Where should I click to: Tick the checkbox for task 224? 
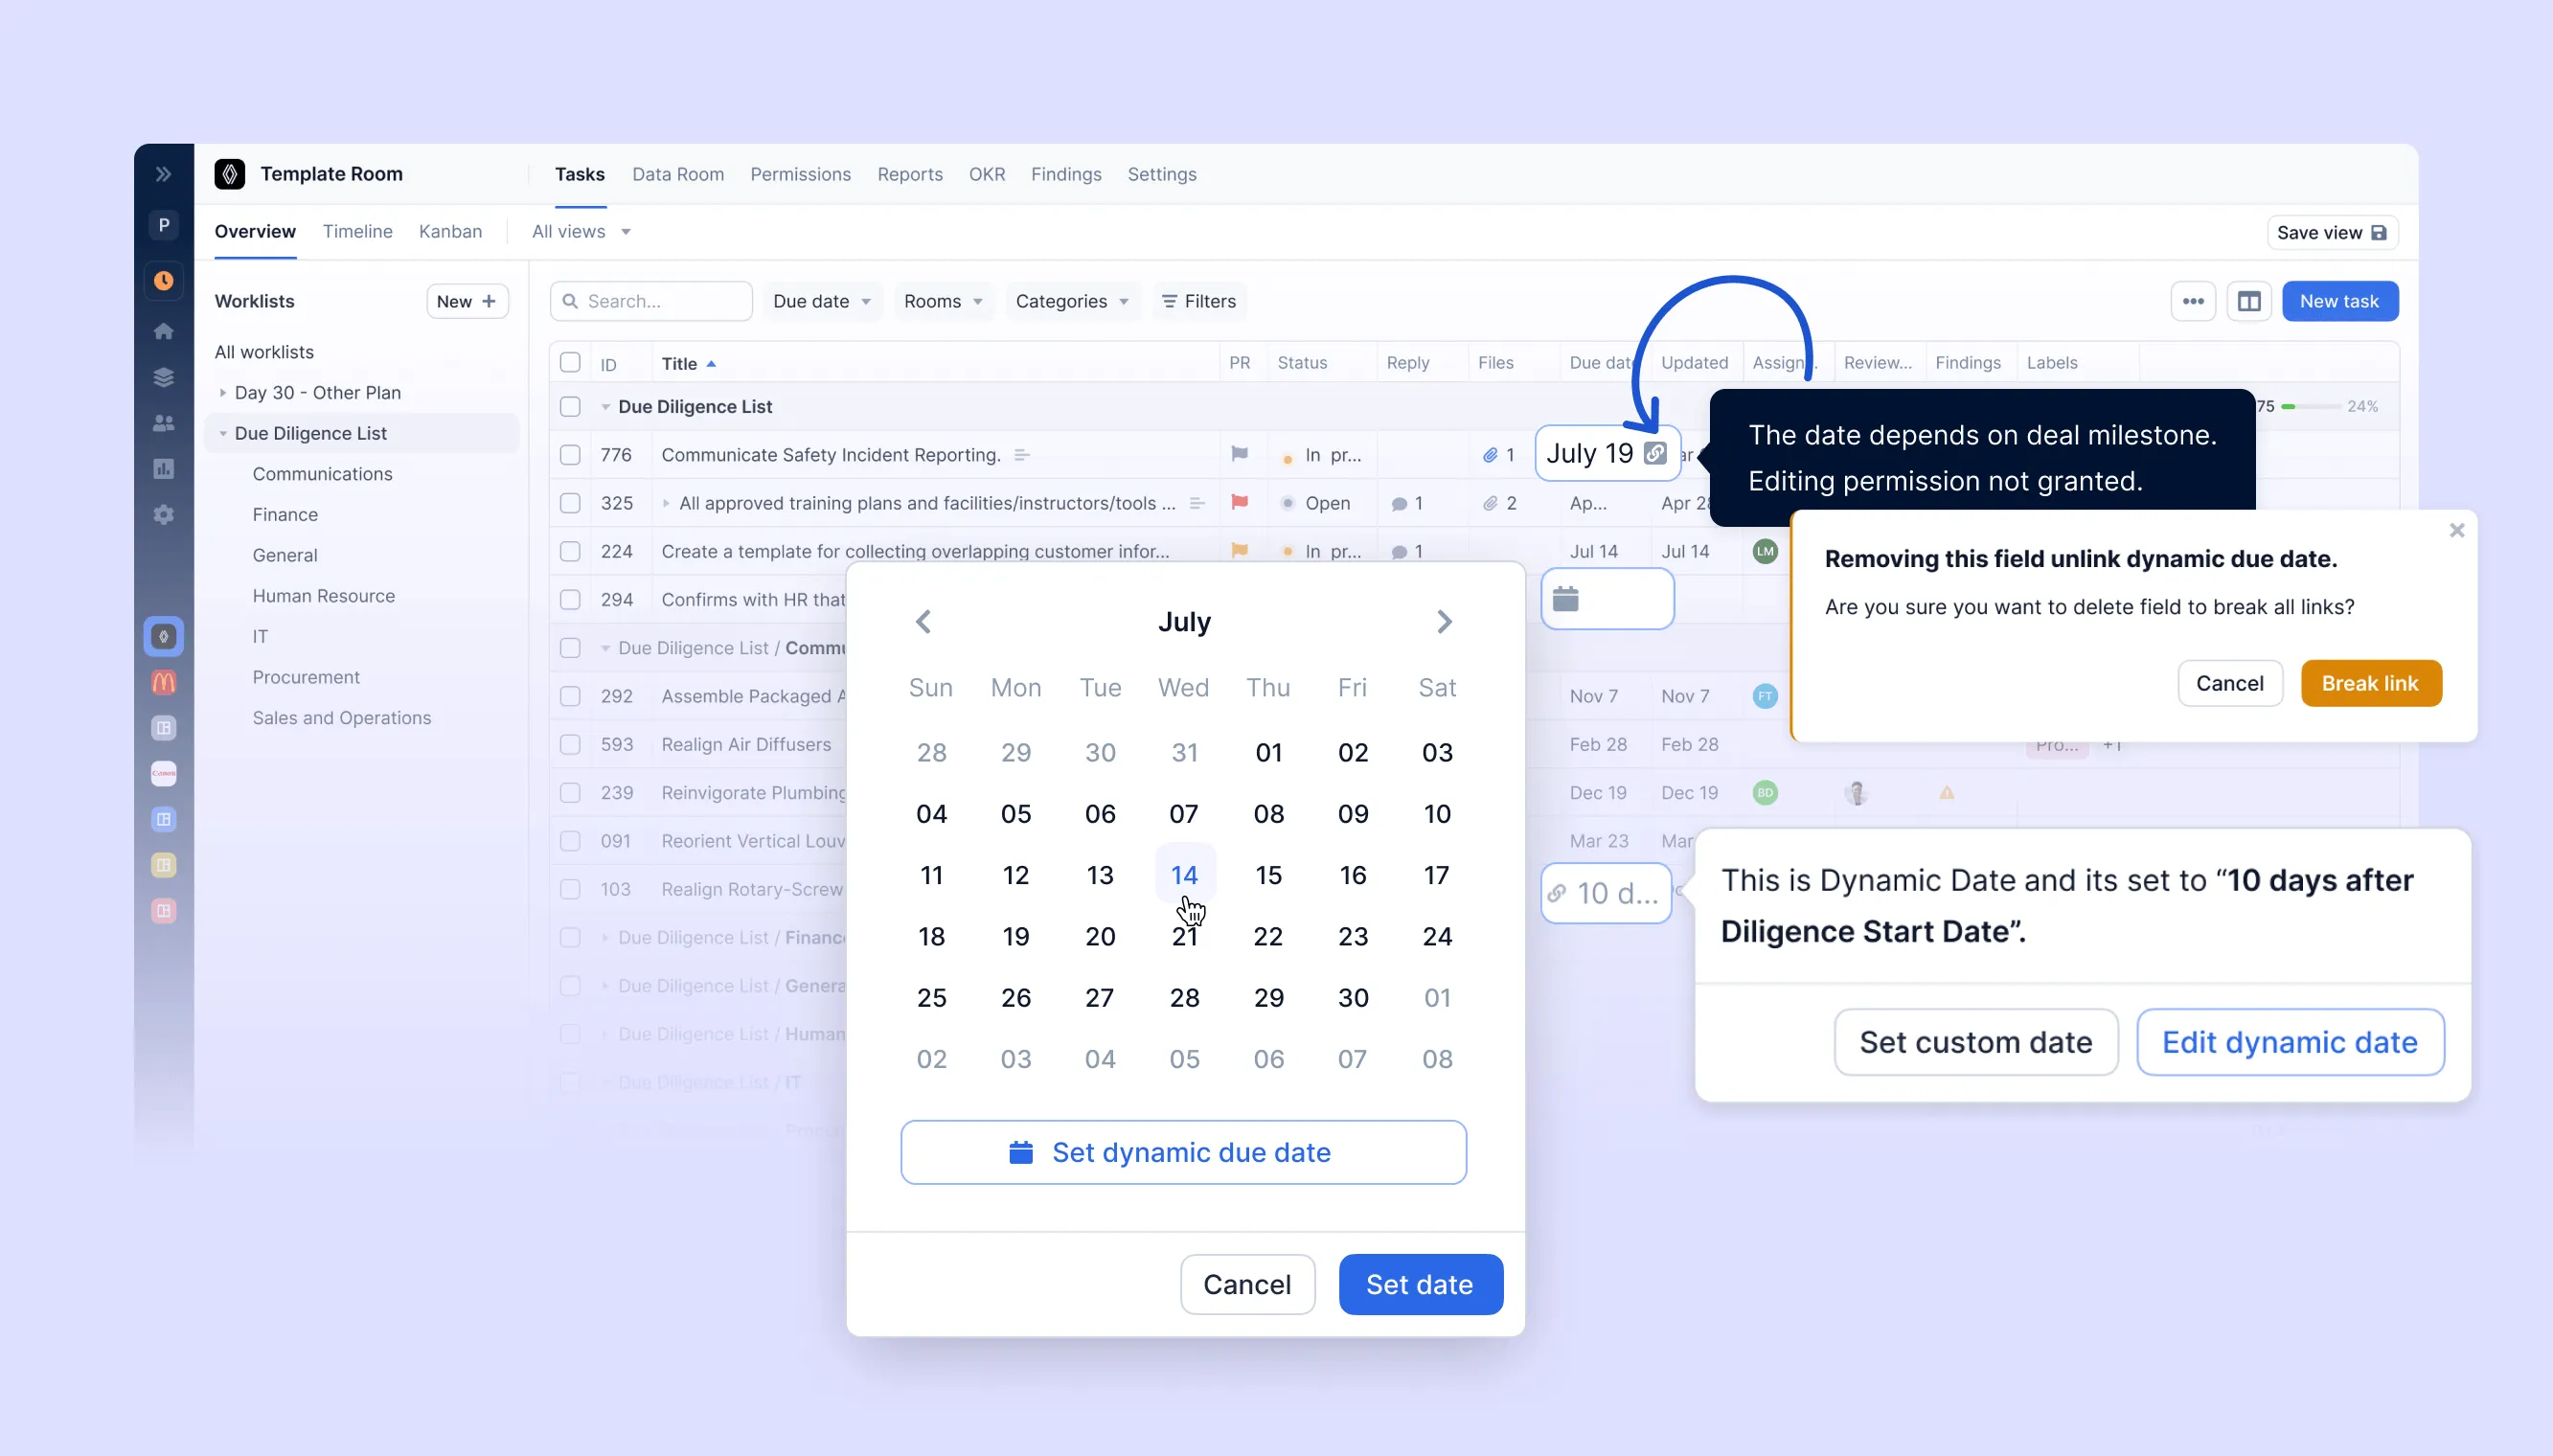coord(570,551)
